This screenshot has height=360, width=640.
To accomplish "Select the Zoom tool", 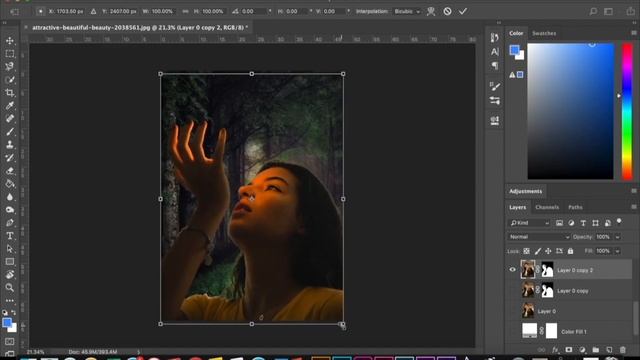I will pos(10,288).
